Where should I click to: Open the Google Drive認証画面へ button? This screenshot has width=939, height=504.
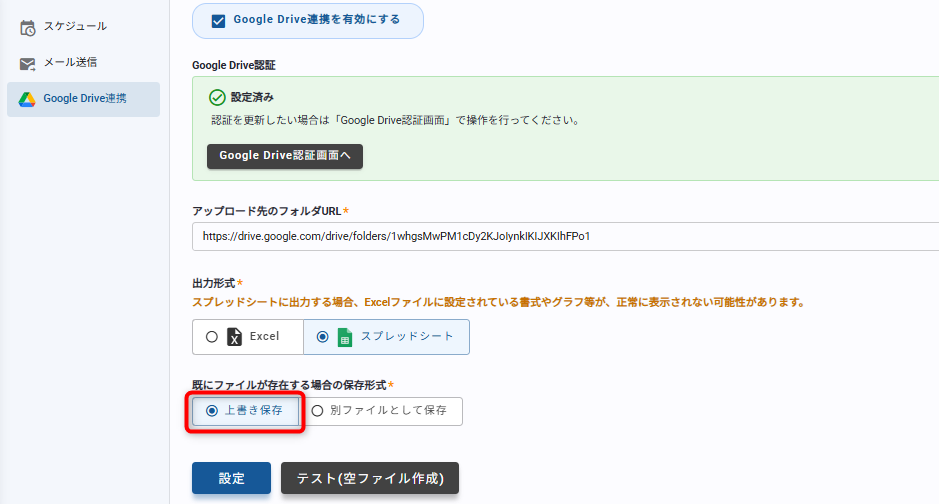(x=284, y=156)
